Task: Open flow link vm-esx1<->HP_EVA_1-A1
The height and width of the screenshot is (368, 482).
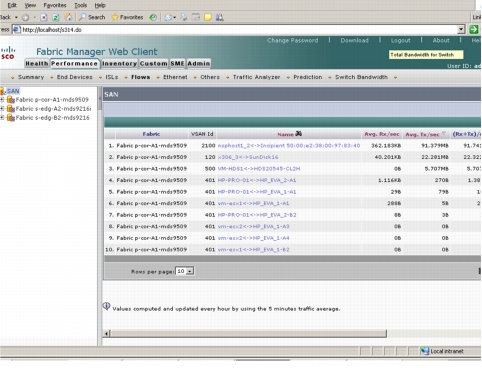Action: pyautogui.click(x=253, y=203)
